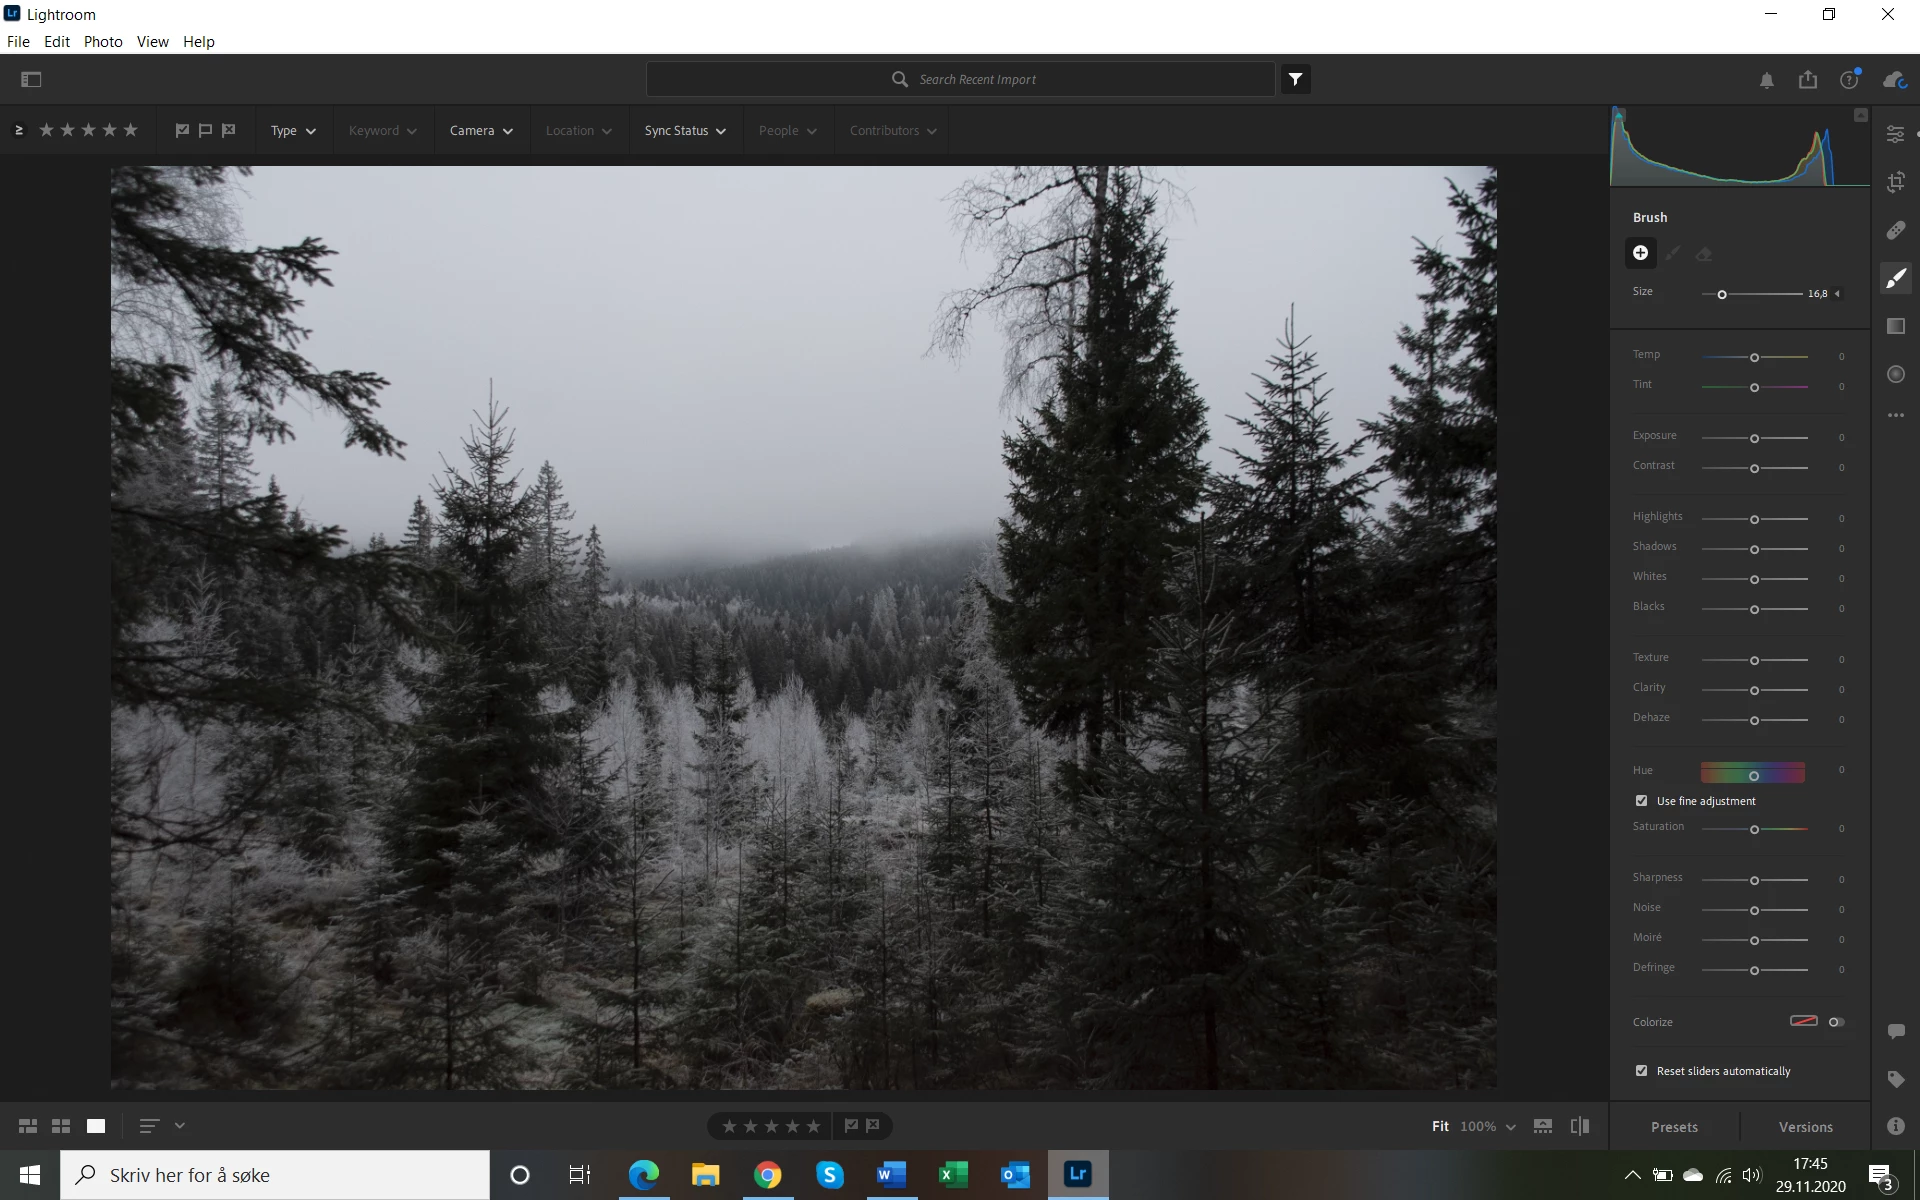This screenshot has height=1200, width=1920.
Task: Open the Photo menu
Action: coord(103,42)
